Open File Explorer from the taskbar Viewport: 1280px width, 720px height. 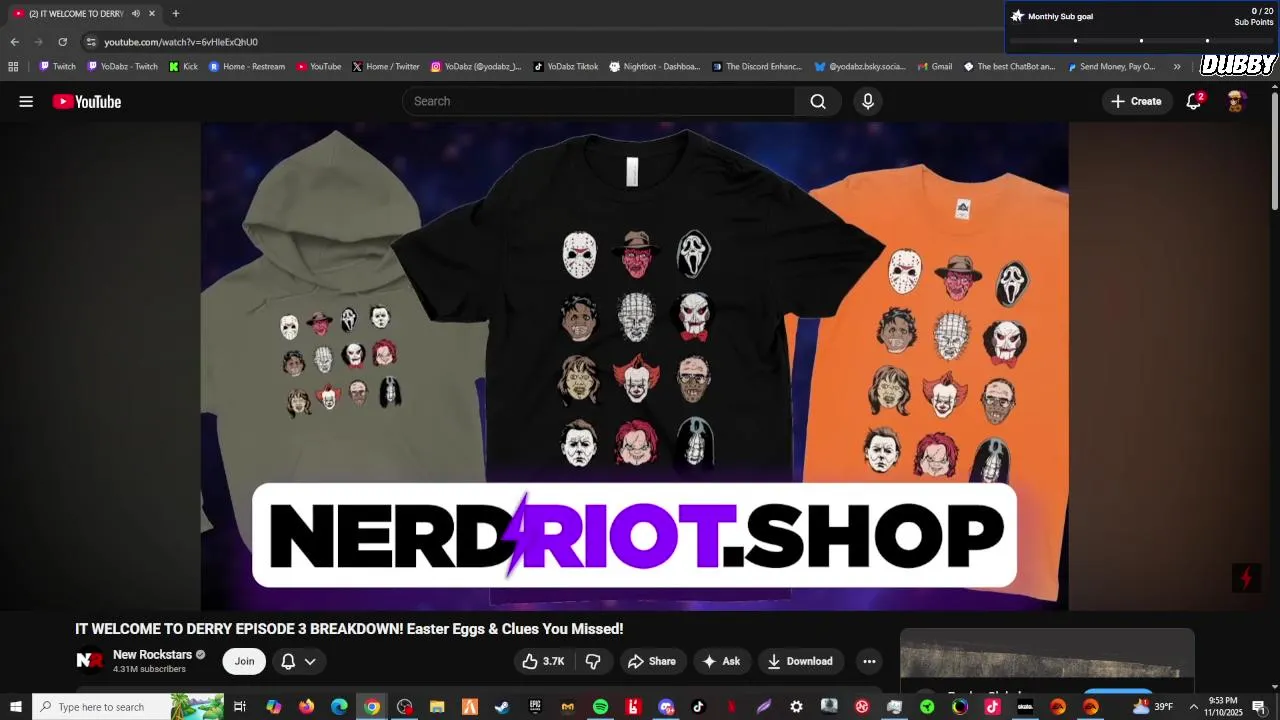(437, 707)
